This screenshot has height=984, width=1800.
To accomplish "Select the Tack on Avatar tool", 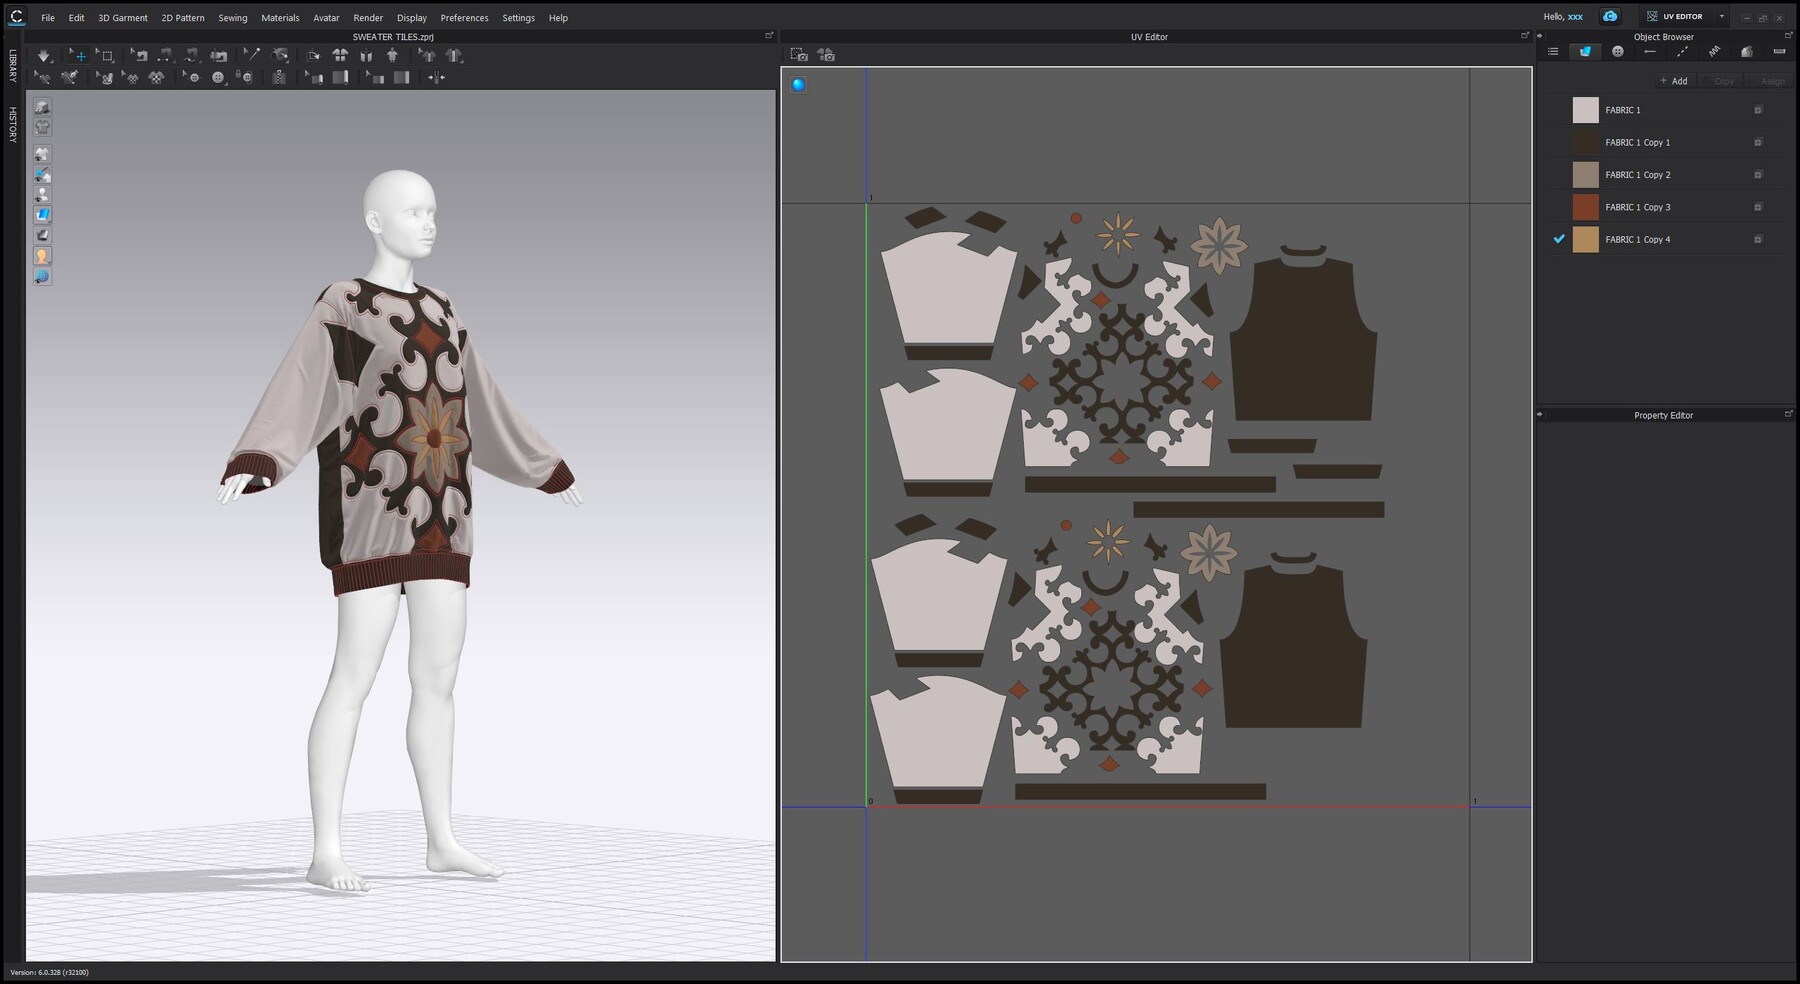I will click(281, 56).
